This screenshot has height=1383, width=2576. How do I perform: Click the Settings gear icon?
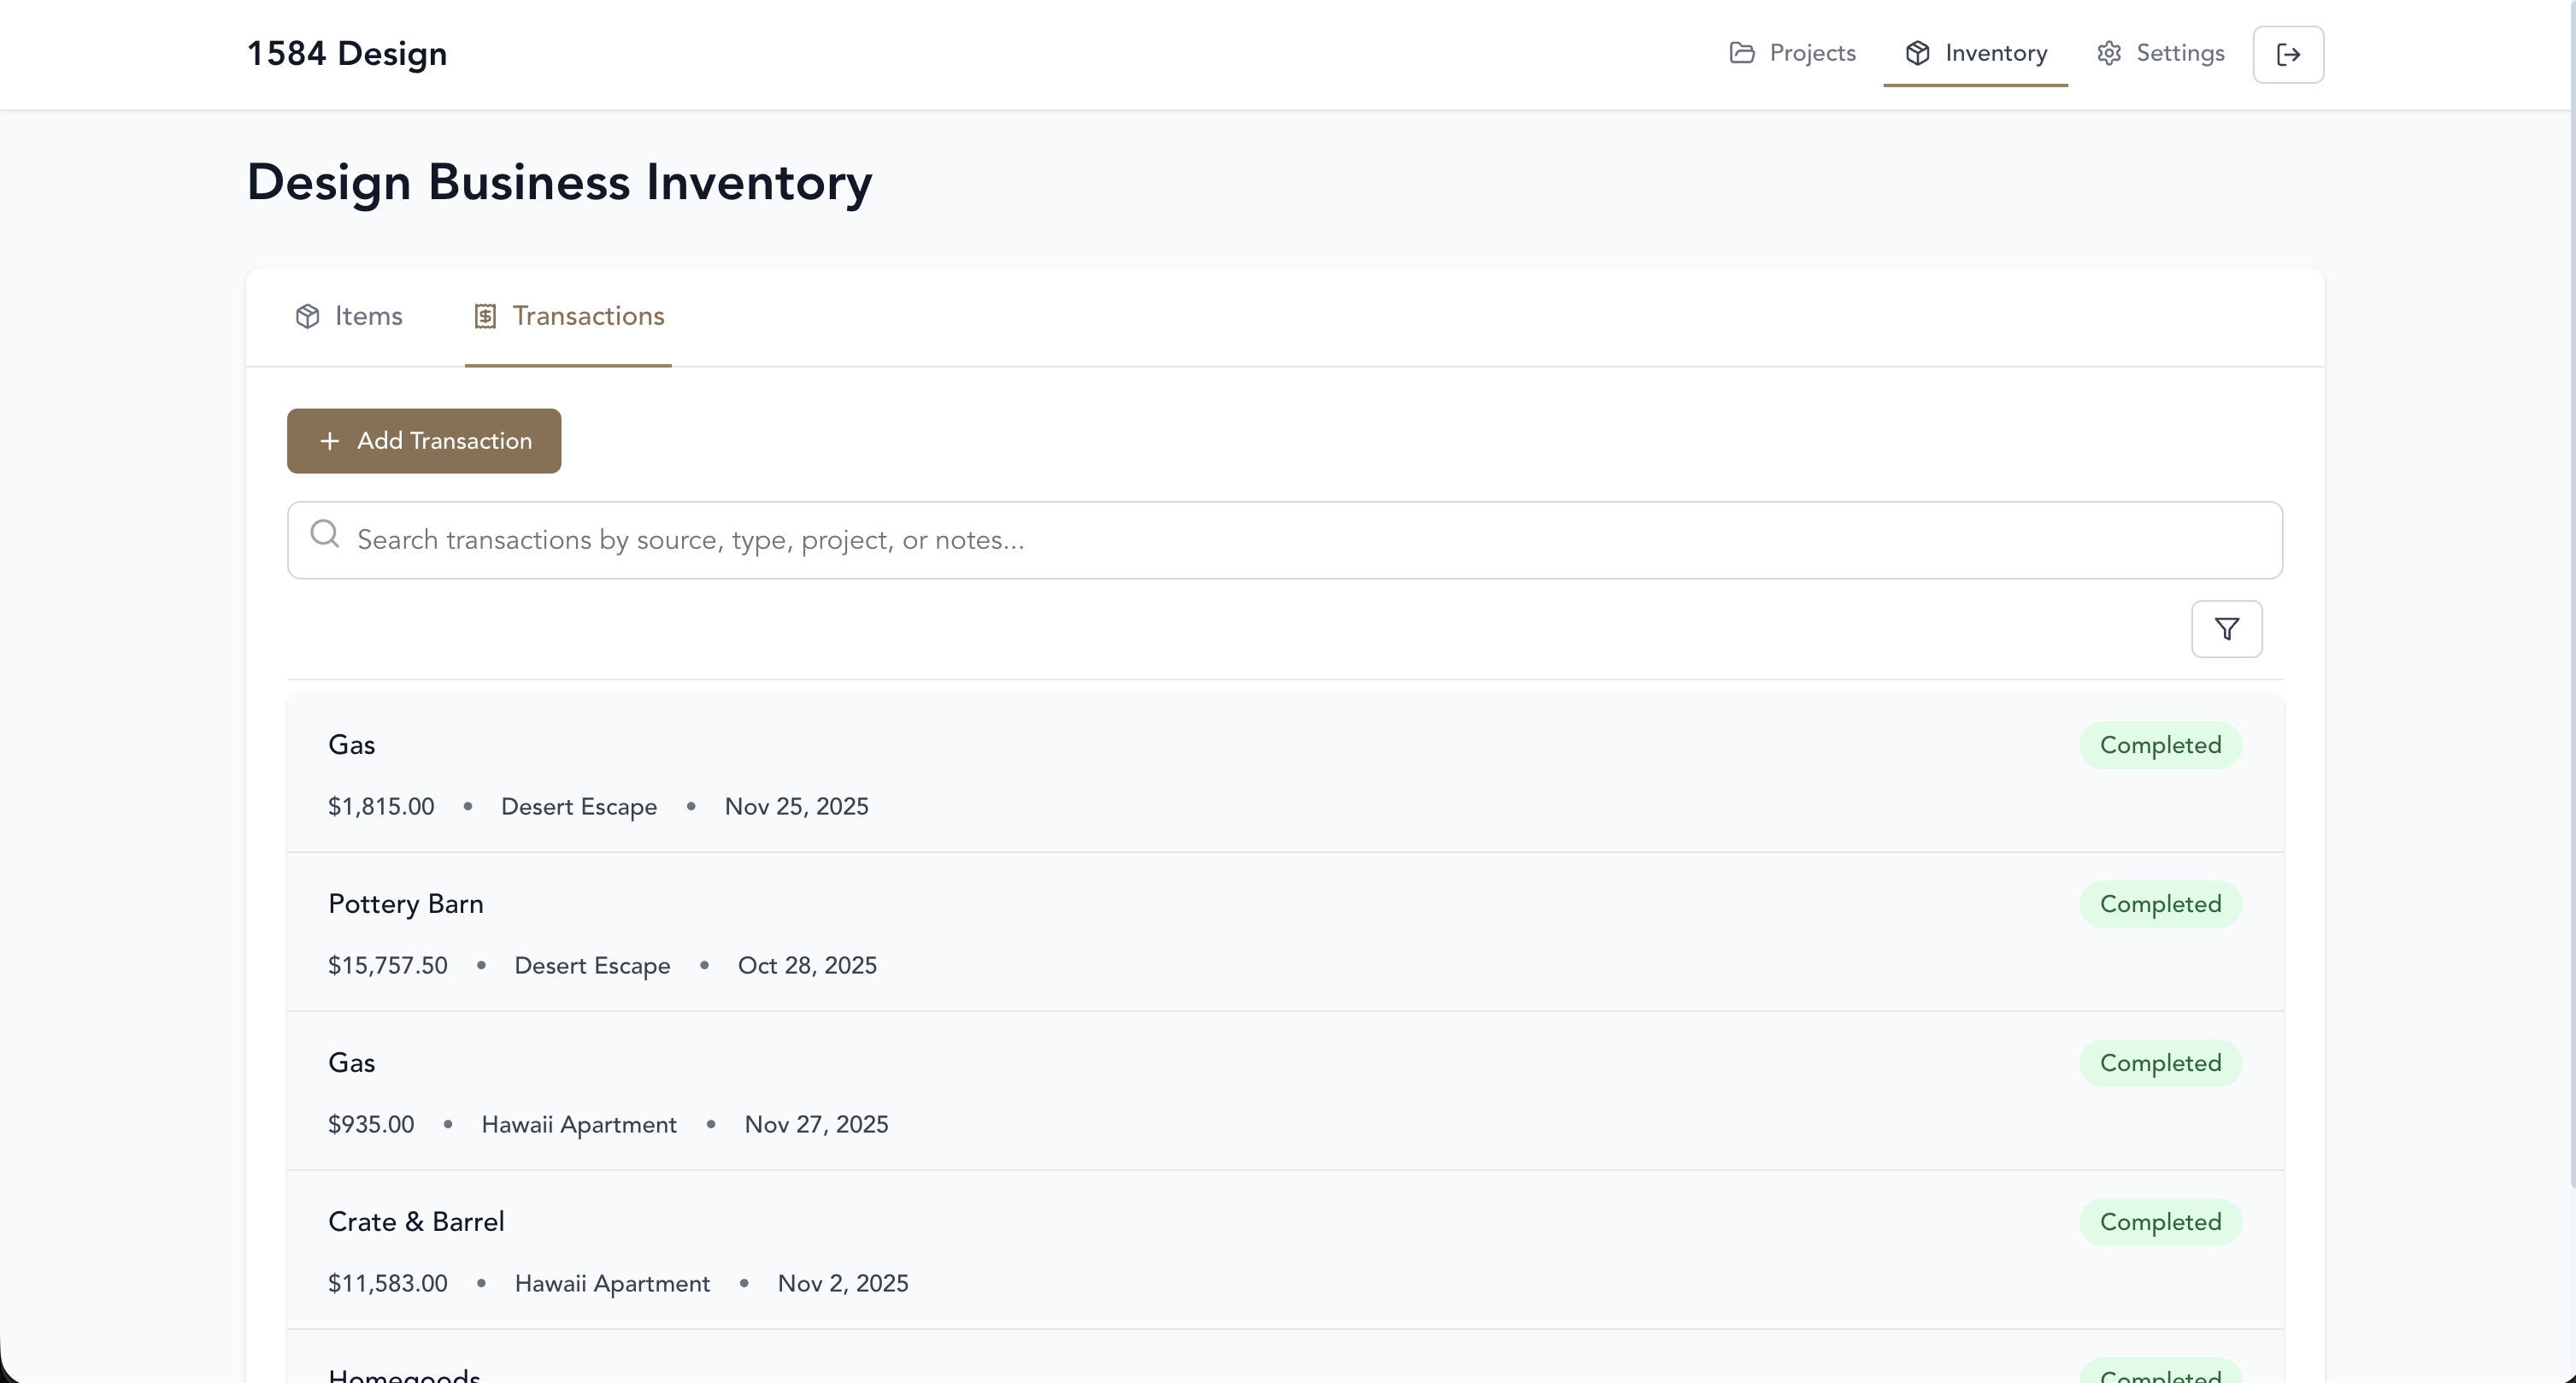tap(2109, 54)
